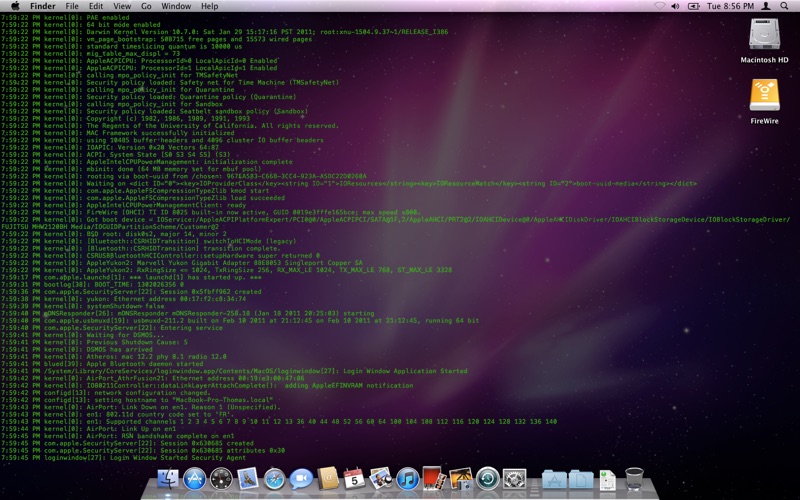Image resolution: width=800 pixels, height=500 pixels.
Task: Open the Go menu
Action: [146, 6]
